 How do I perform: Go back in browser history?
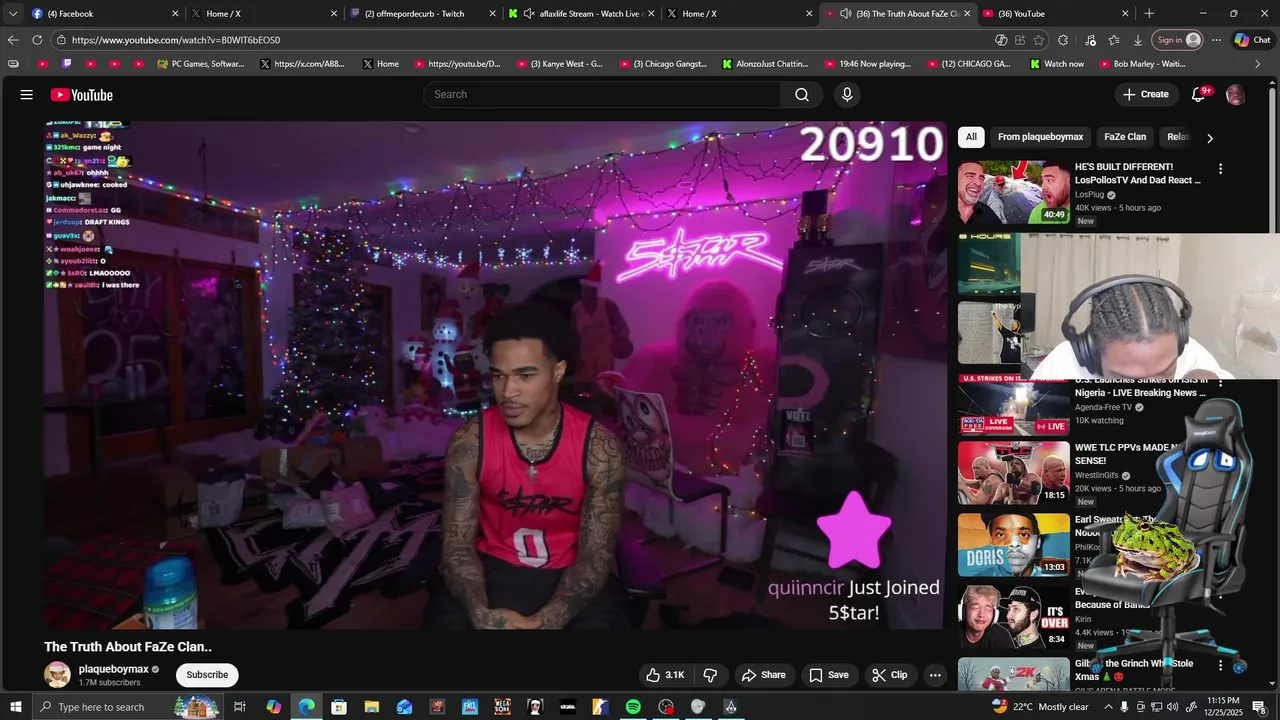pos(13,40)
